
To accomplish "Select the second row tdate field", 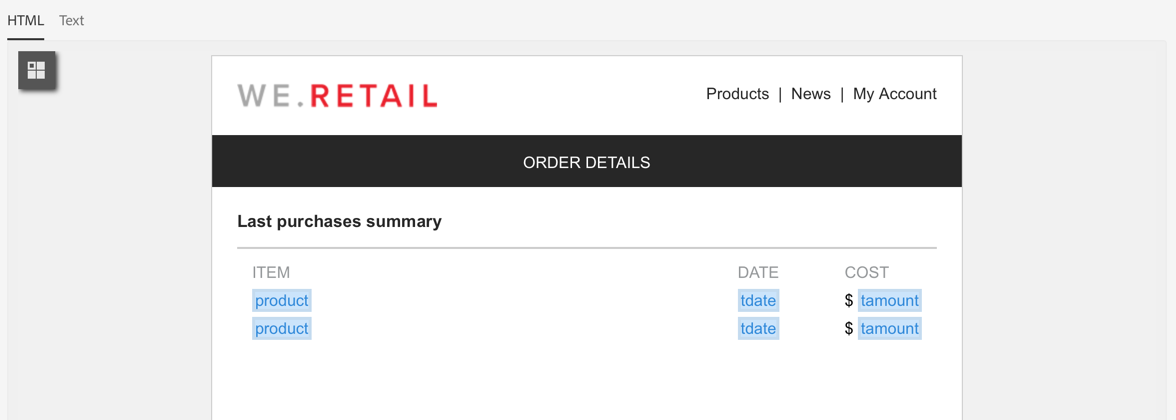I will coord(758,328).
